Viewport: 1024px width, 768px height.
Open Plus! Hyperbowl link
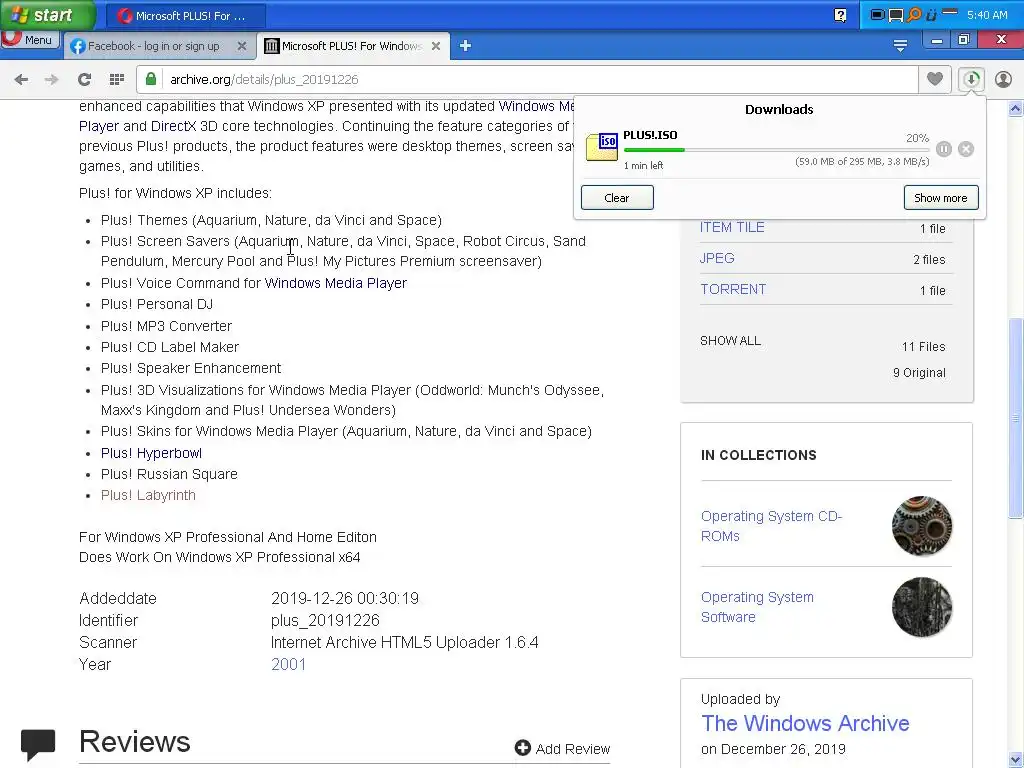coord(152,453)
